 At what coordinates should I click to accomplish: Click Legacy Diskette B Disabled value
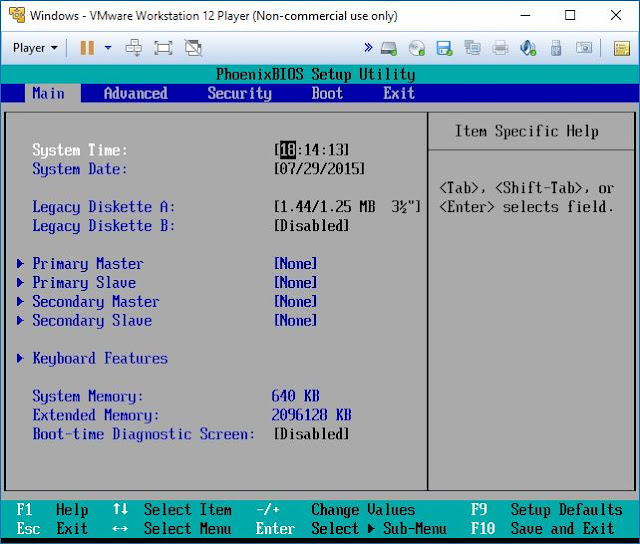point(311,225)
